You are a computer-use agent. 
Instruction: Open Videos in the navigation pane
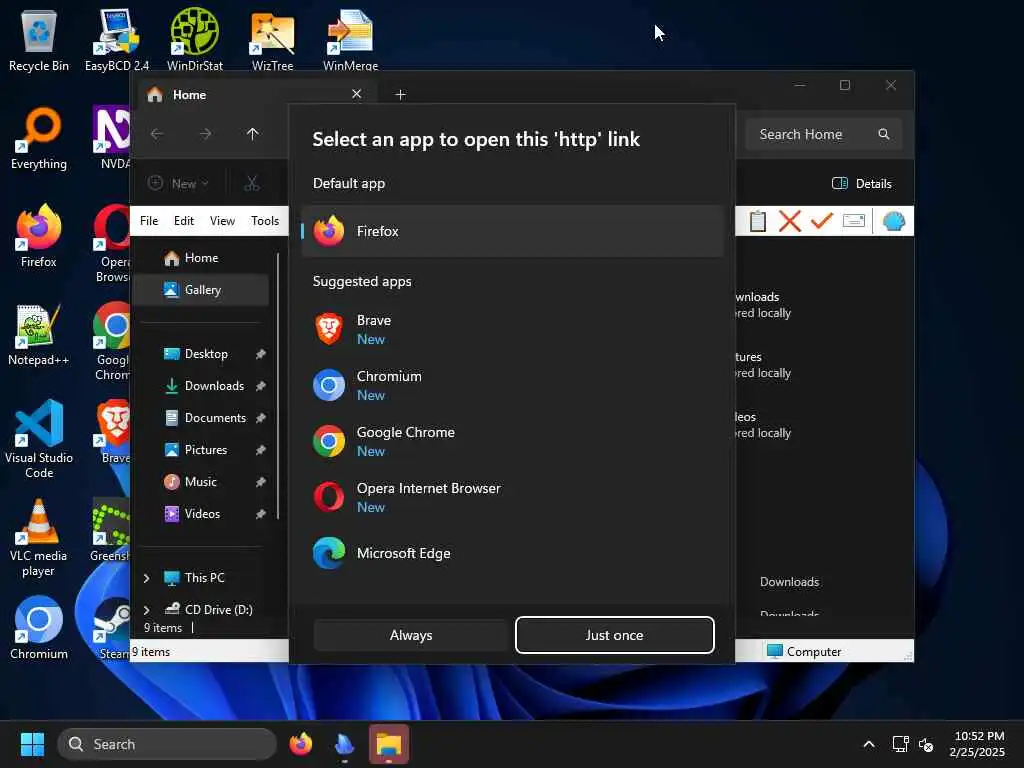point(201,514)
